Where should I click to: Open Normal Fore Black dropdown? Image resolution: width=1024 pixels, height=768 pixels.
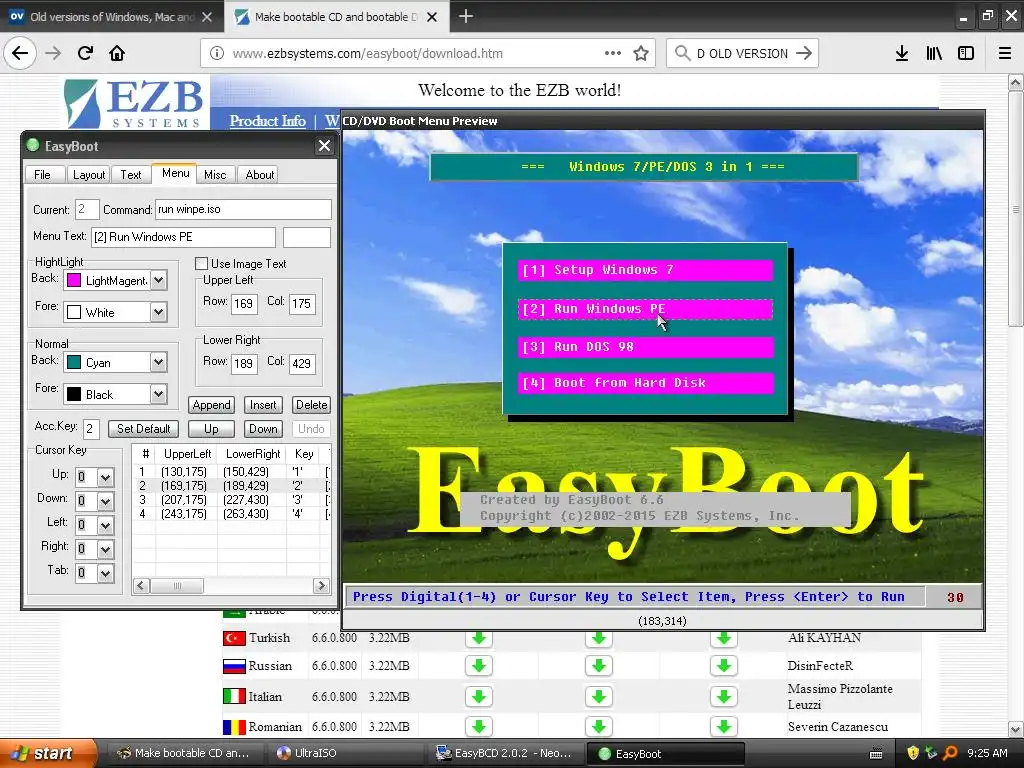click(159, 394)
